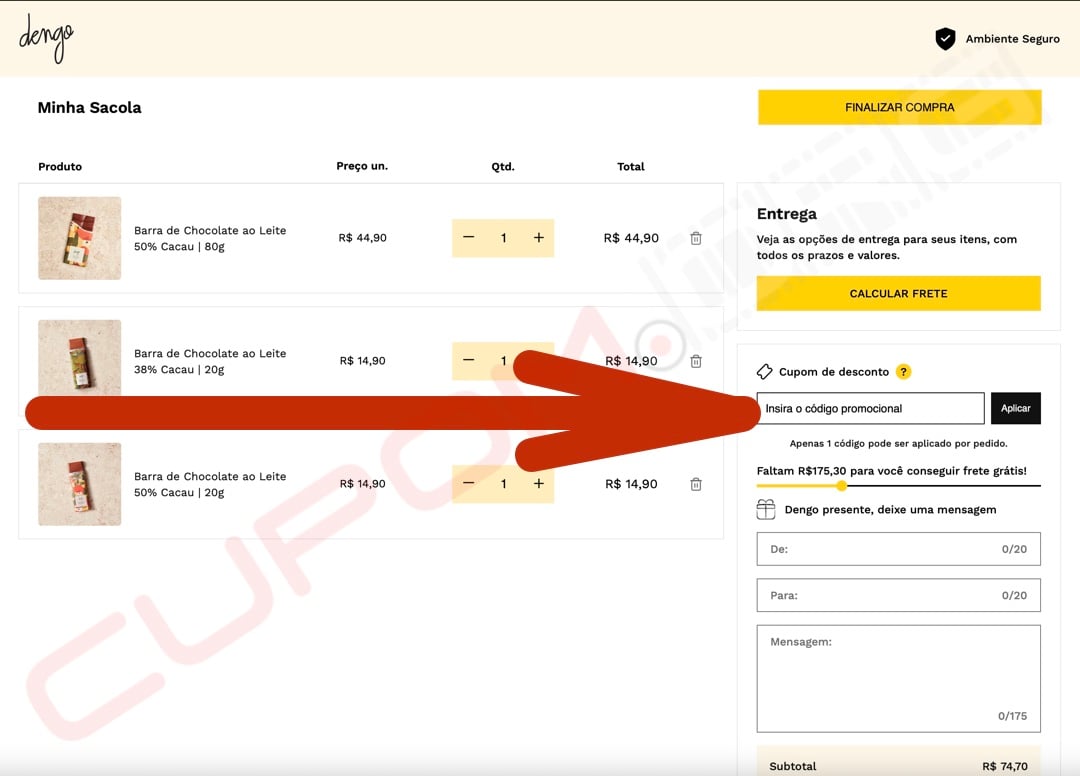Click the Minha Sacola heading

tap(90, 107)
